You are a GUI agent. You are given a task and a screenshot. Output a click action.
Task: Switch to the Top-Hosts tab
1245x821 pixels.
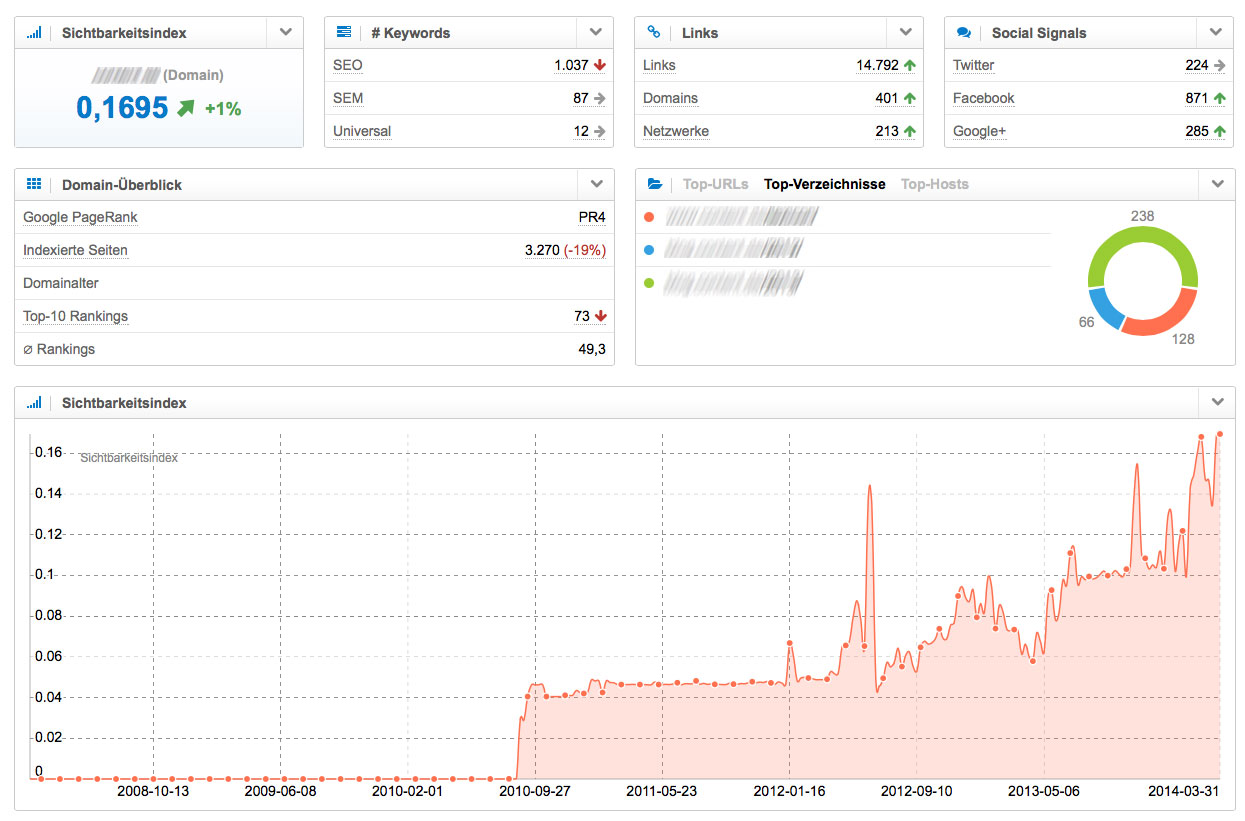(x=934, y=184)
